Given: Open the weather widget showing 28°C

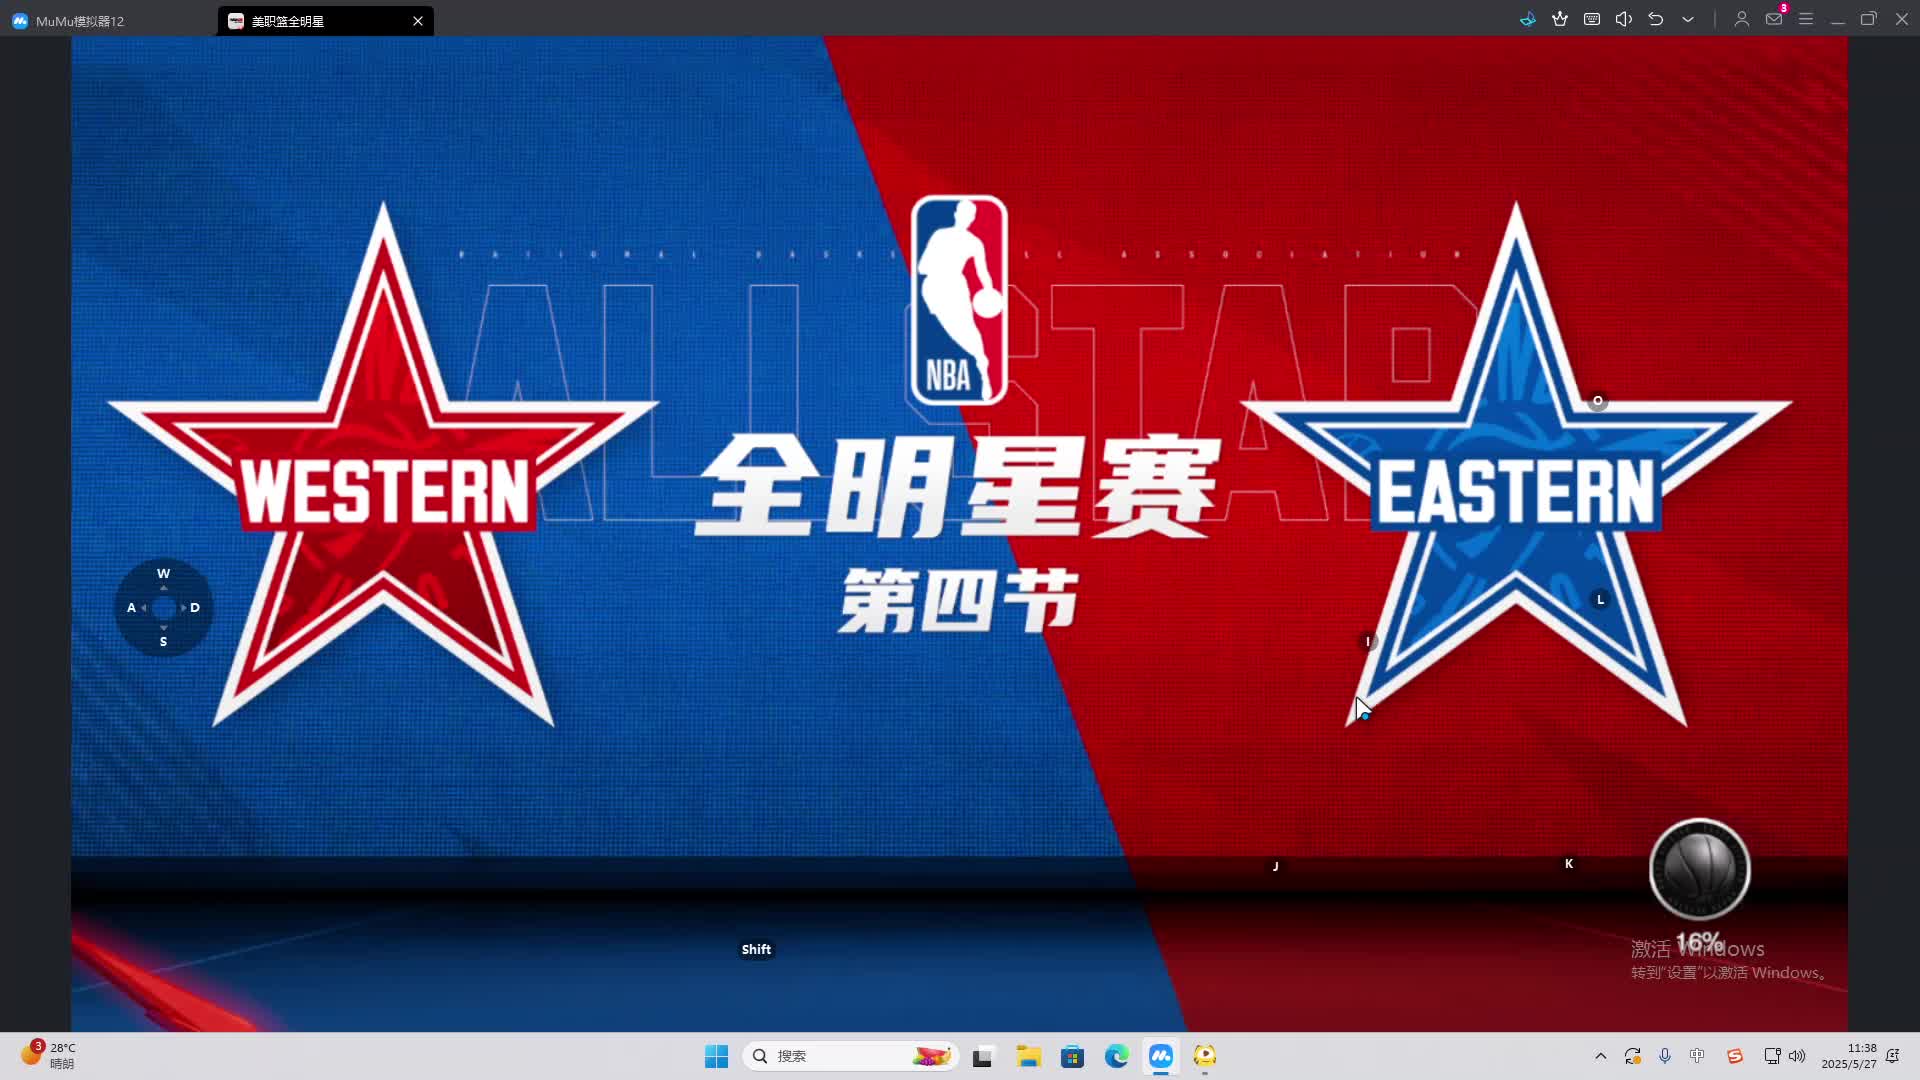Looking at the screenshot, I should 48,1055.
